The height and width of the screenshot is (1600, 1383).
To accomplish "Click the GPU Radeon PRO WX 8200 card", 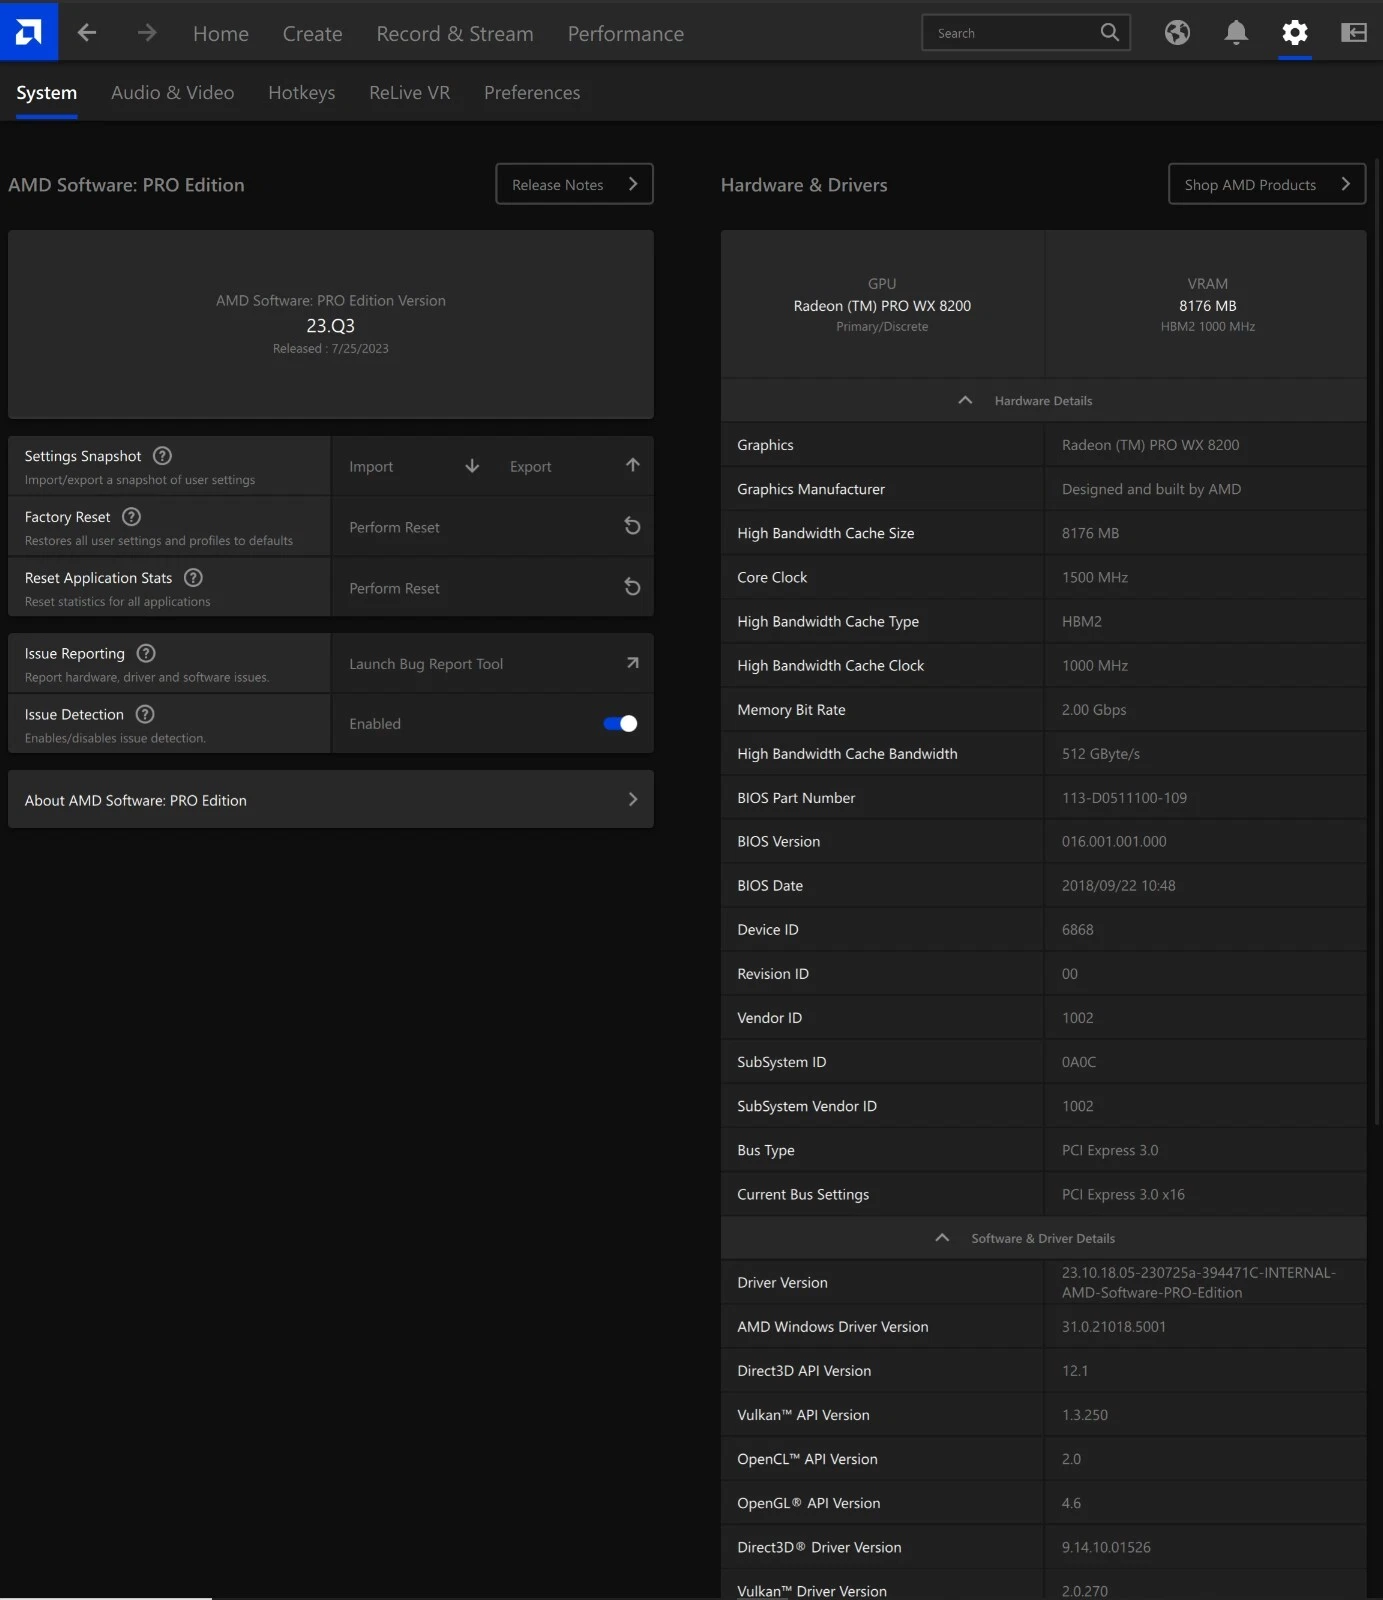I will pyautogui.click(x=882, y=304).
